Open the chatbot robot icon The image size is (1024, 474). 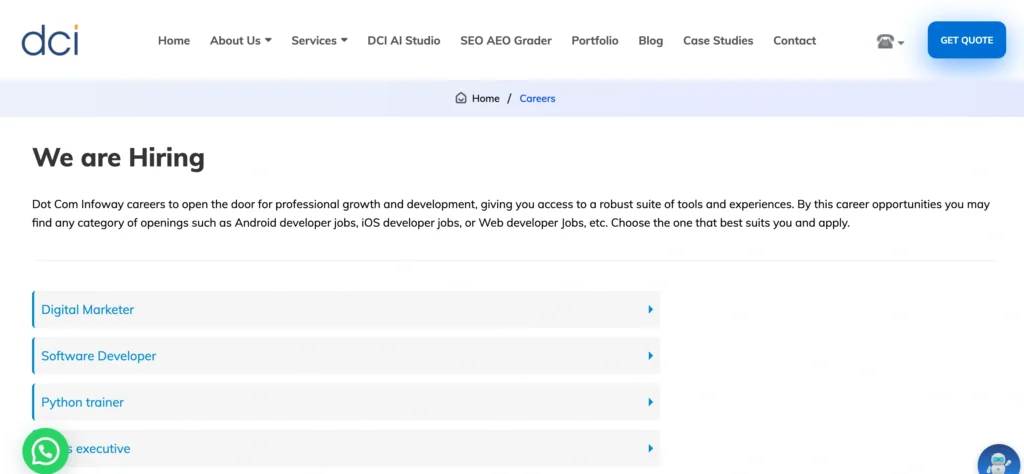(1000, 460)
